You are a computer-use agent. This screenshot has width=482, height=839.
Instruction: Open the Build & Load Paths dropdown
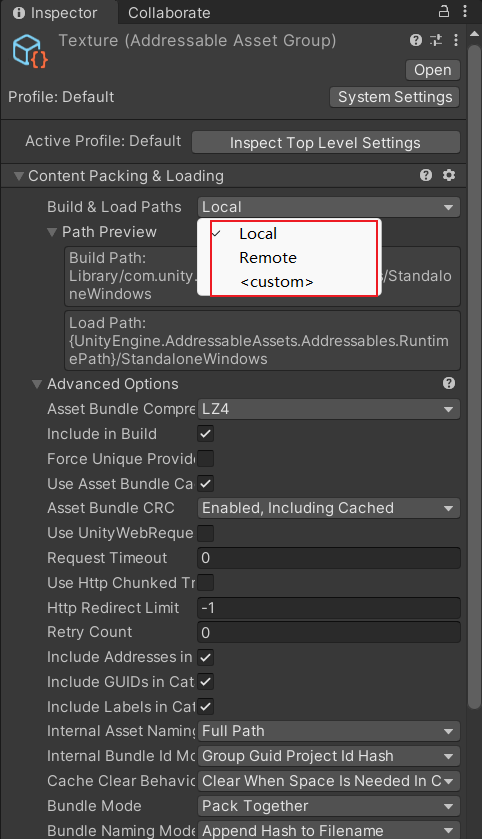tap(328, 207)
